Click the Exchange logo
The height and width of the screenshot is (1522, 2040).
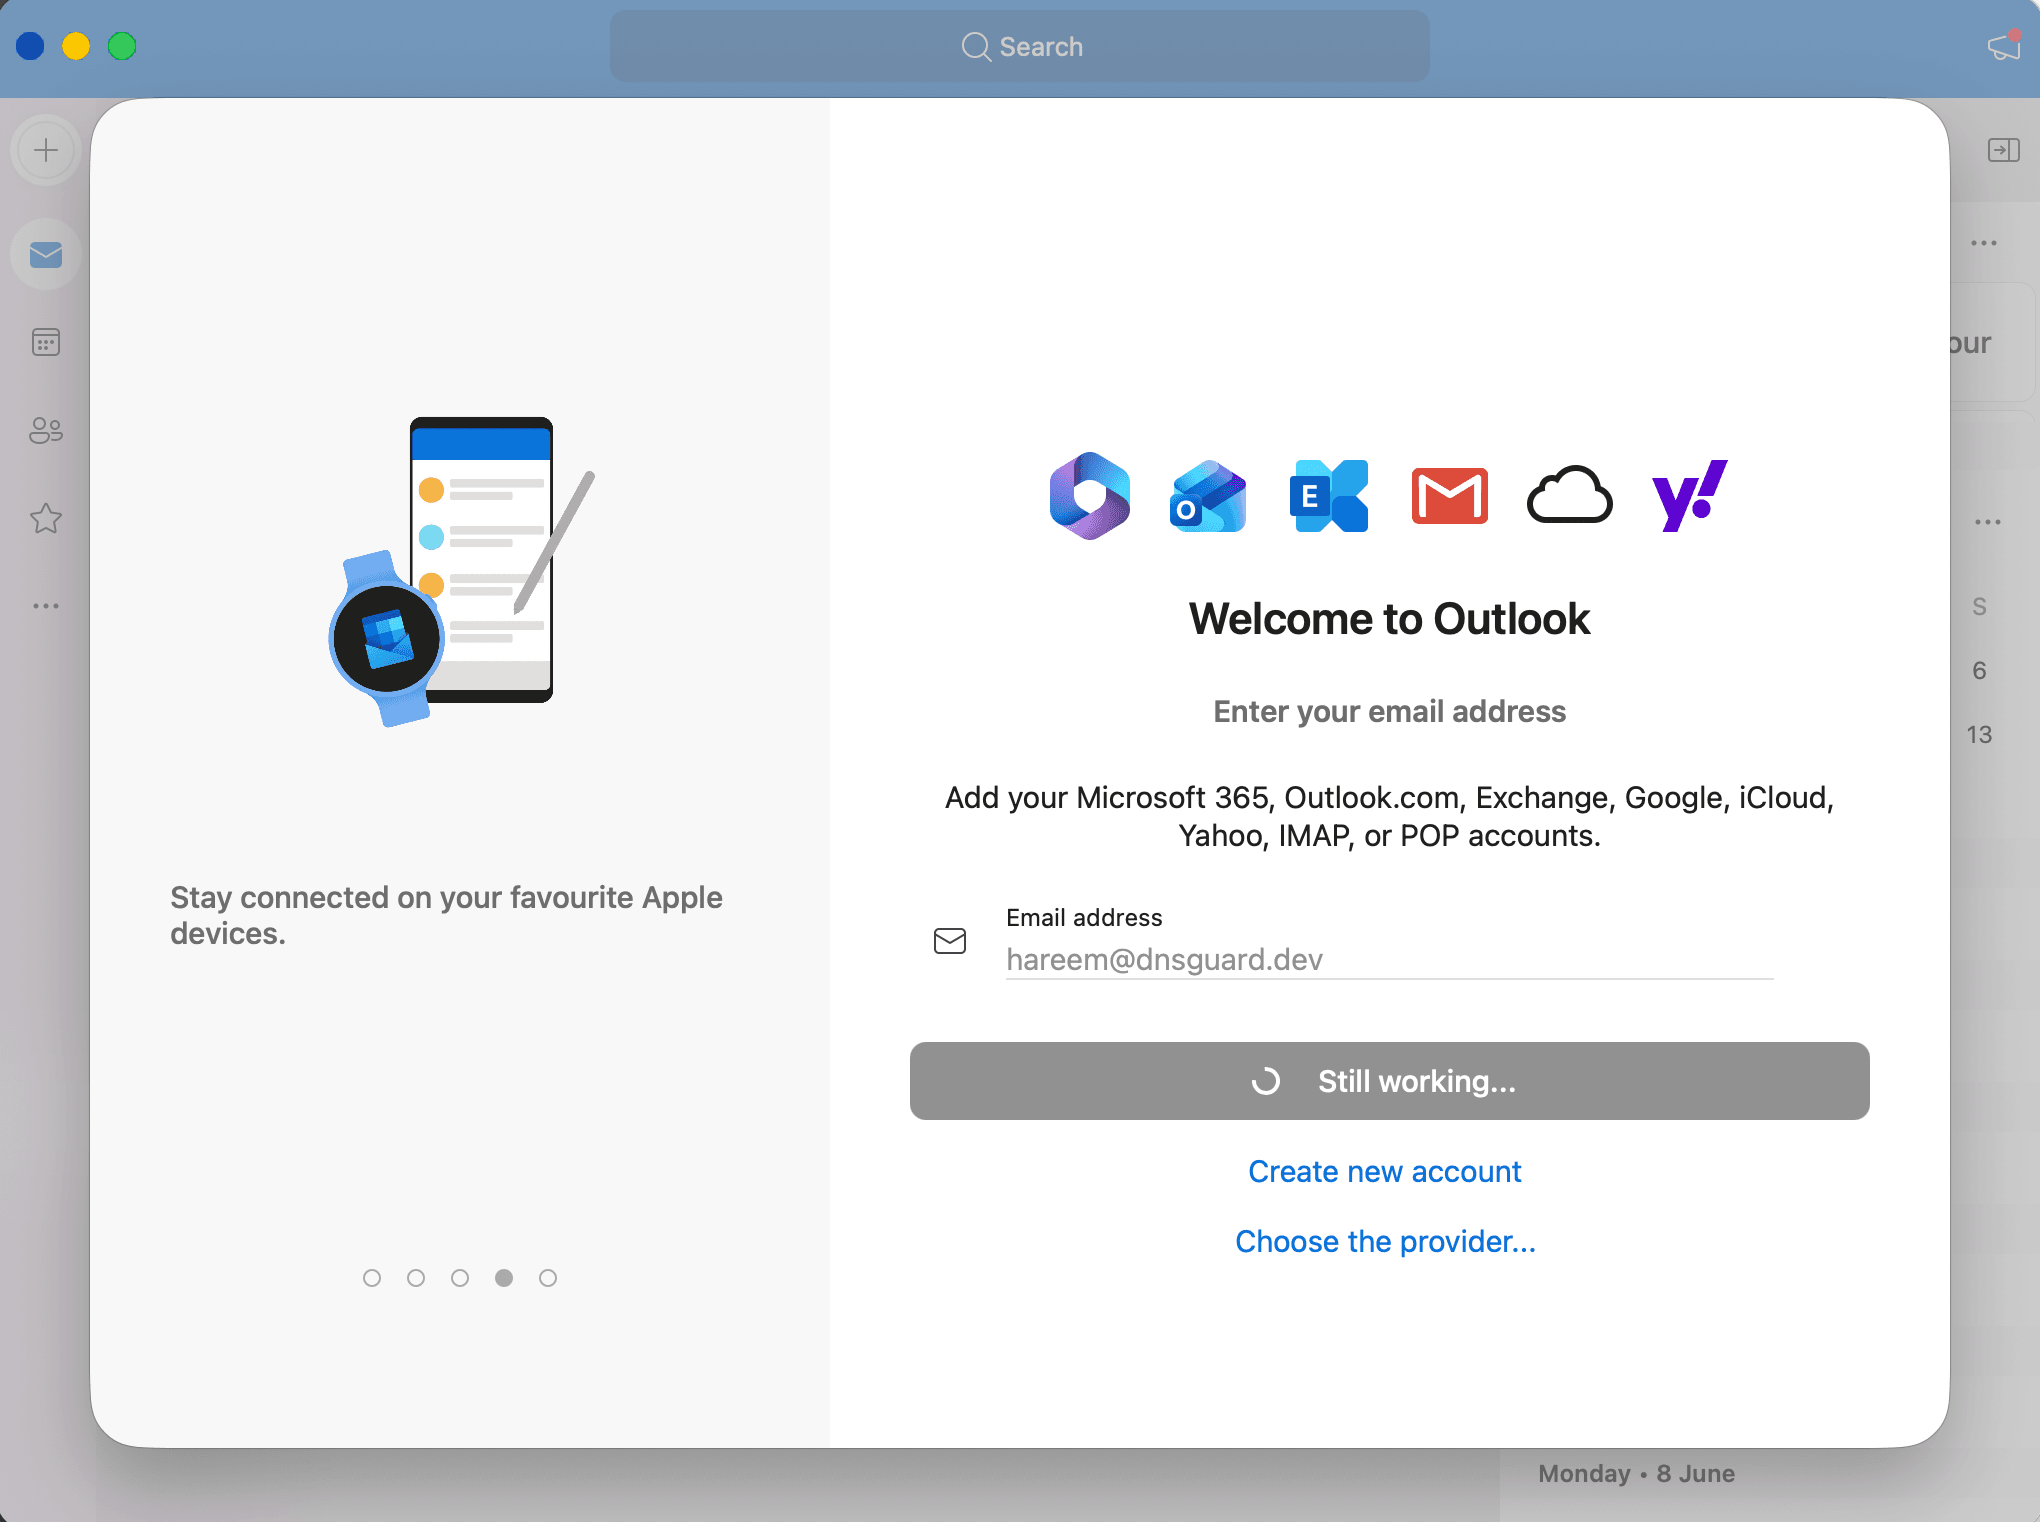click(1329, 496)
